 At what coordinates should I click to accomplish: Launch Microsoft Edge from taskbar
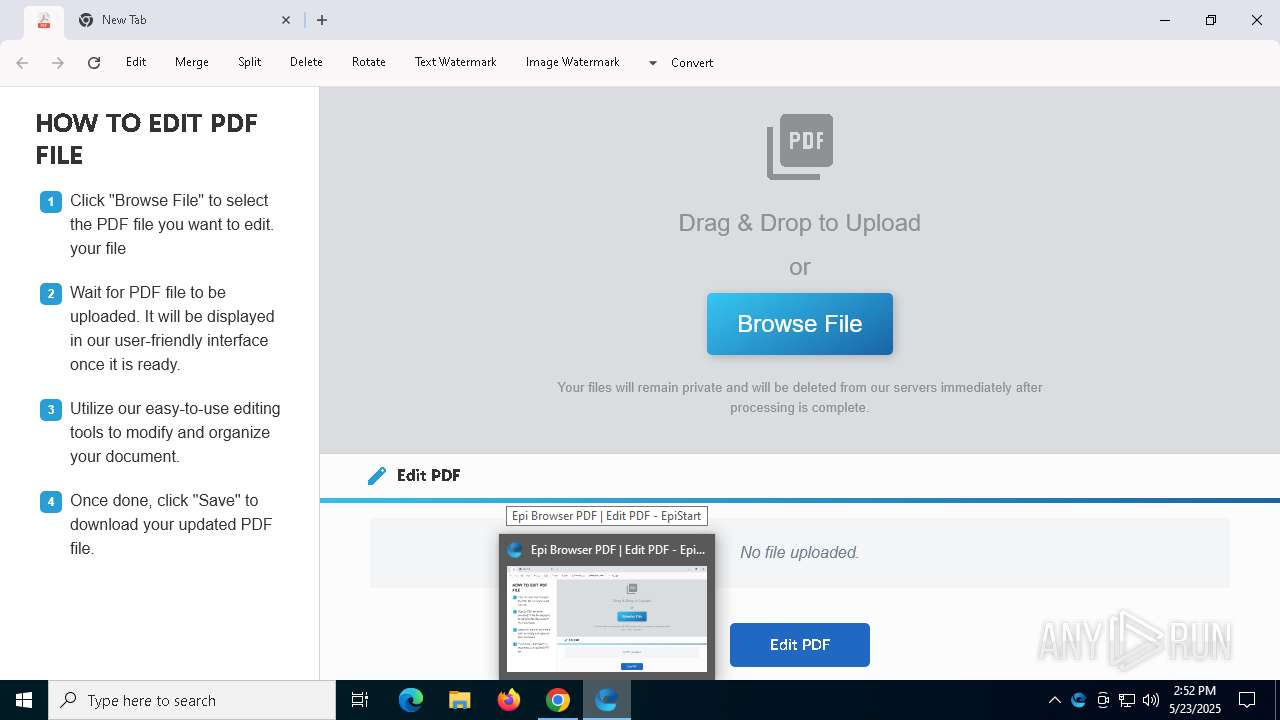pyautogui.click(x=411, y=700)
